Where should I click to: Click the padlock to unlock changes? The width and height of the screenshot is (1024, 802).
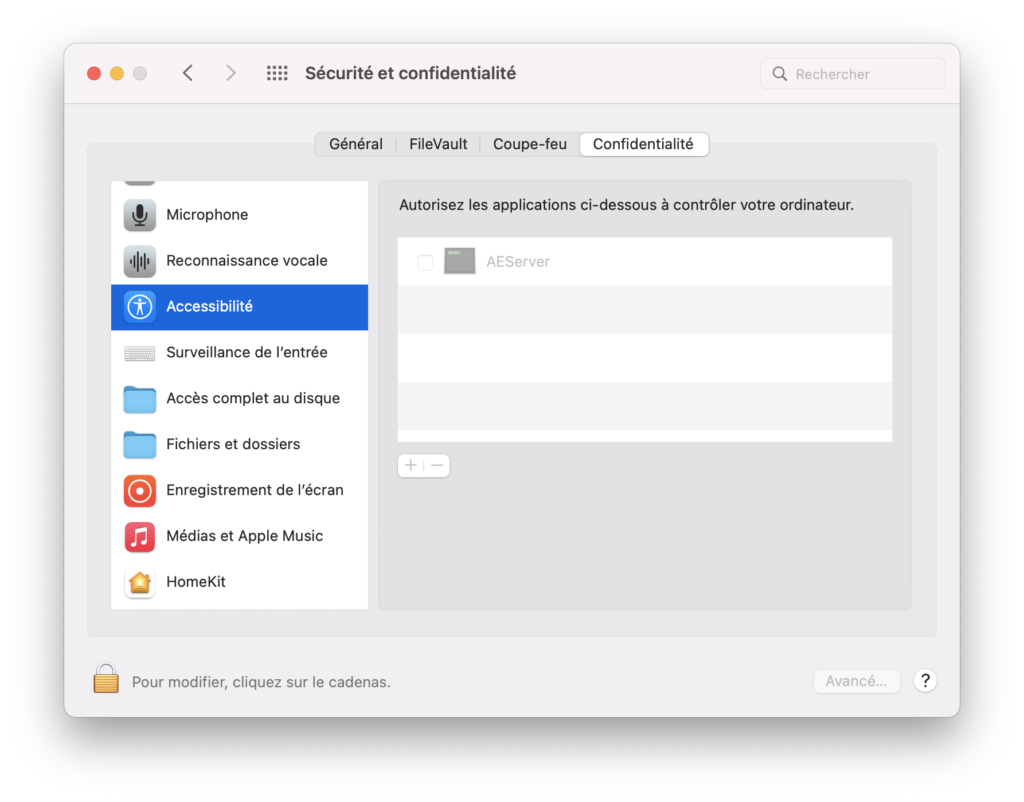106,679
